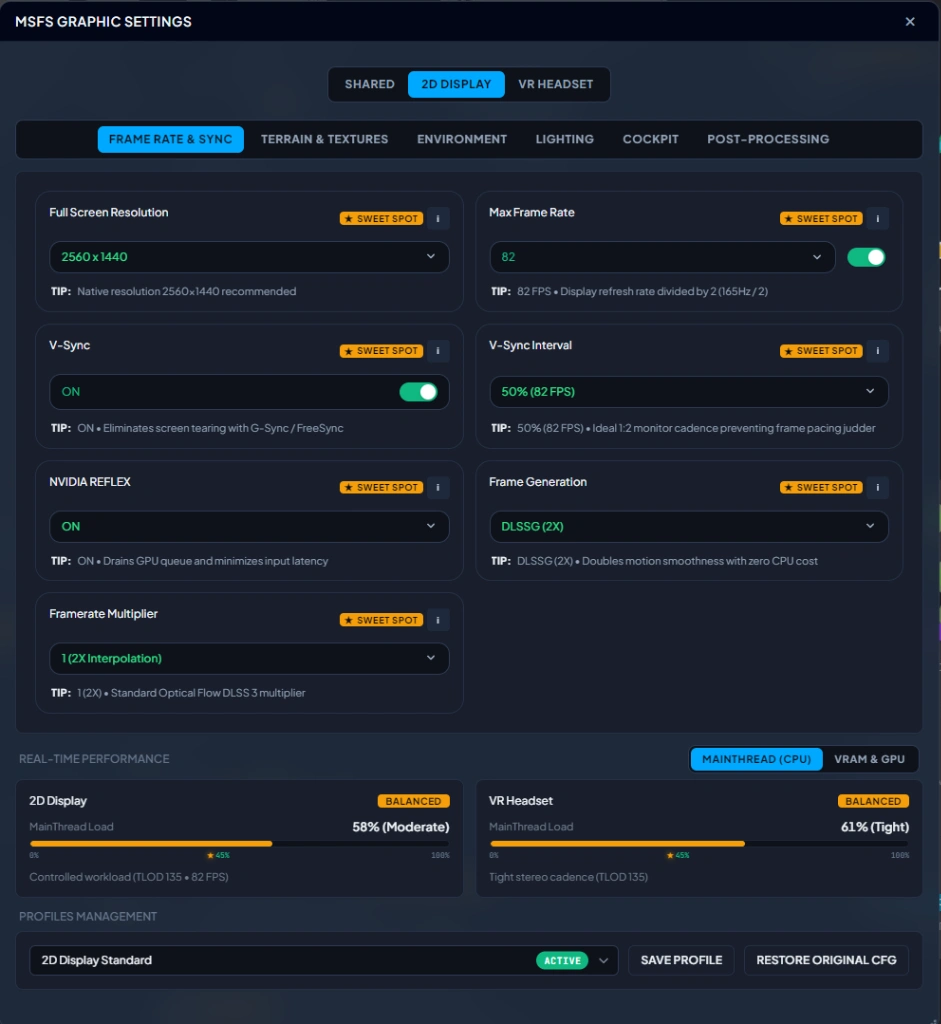Open the Lighting category tab
Image resolution: width=941 pixels, height=1024 pixels.
(x=565, y=139)
